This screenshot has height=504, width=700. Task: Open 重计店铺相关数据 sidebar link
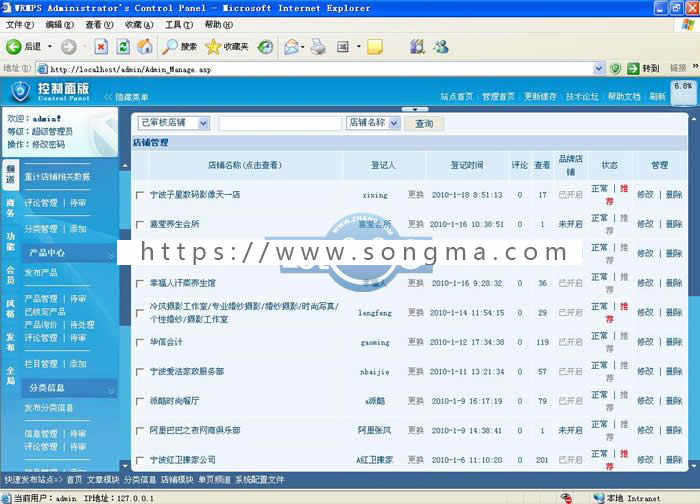click(57, 177)
